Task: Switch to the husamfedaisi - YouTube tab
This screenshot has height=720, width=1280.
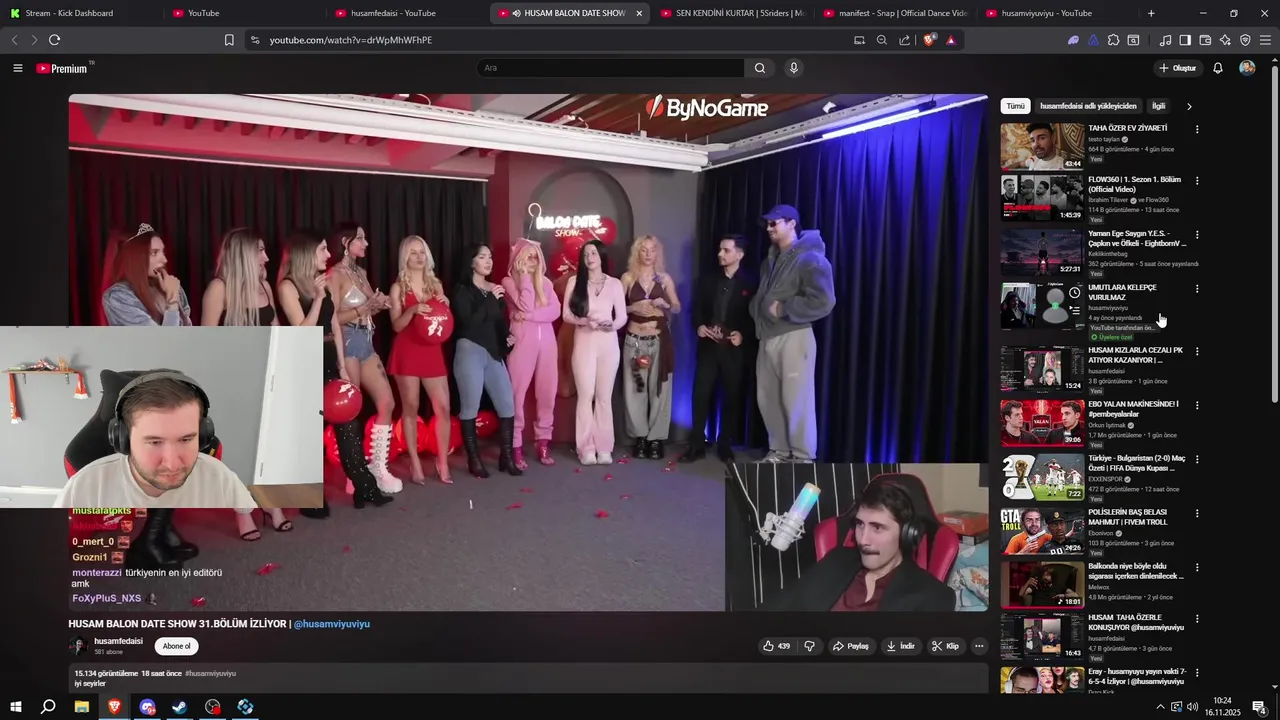Action: point(408,13)
